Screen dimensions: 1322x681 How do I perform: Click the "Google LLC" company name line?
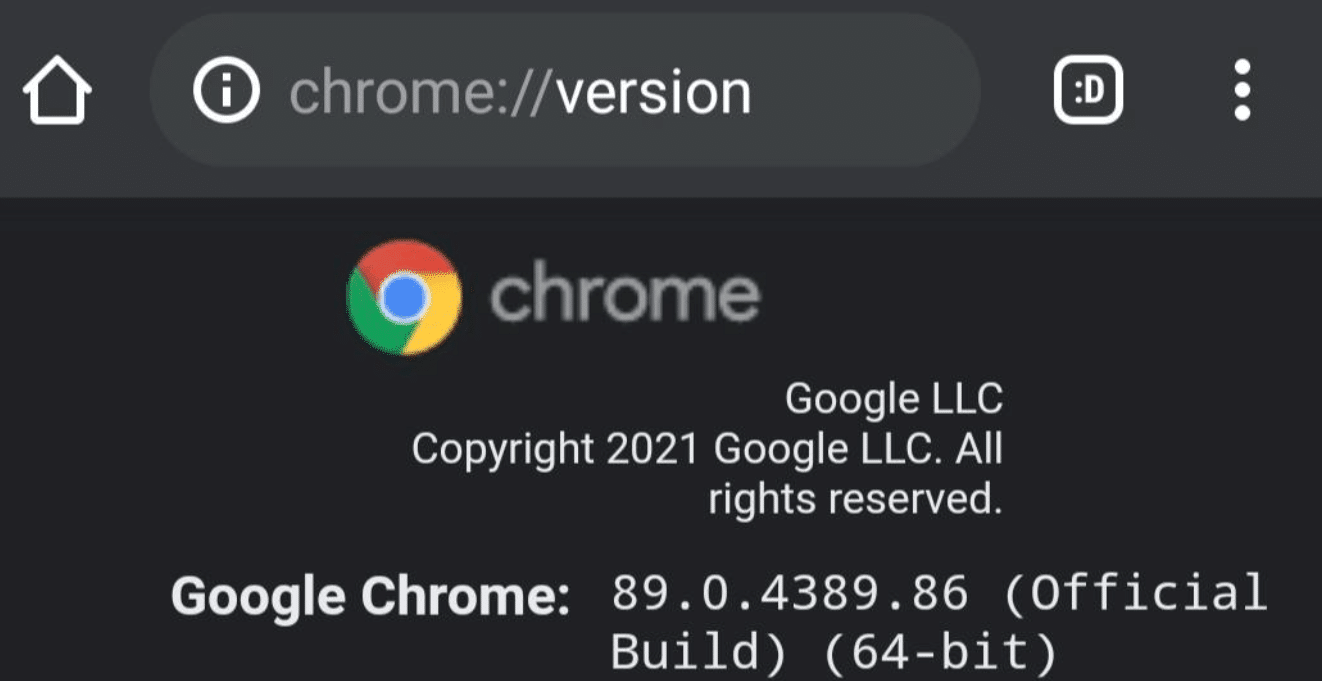click(x=893, y=400)
